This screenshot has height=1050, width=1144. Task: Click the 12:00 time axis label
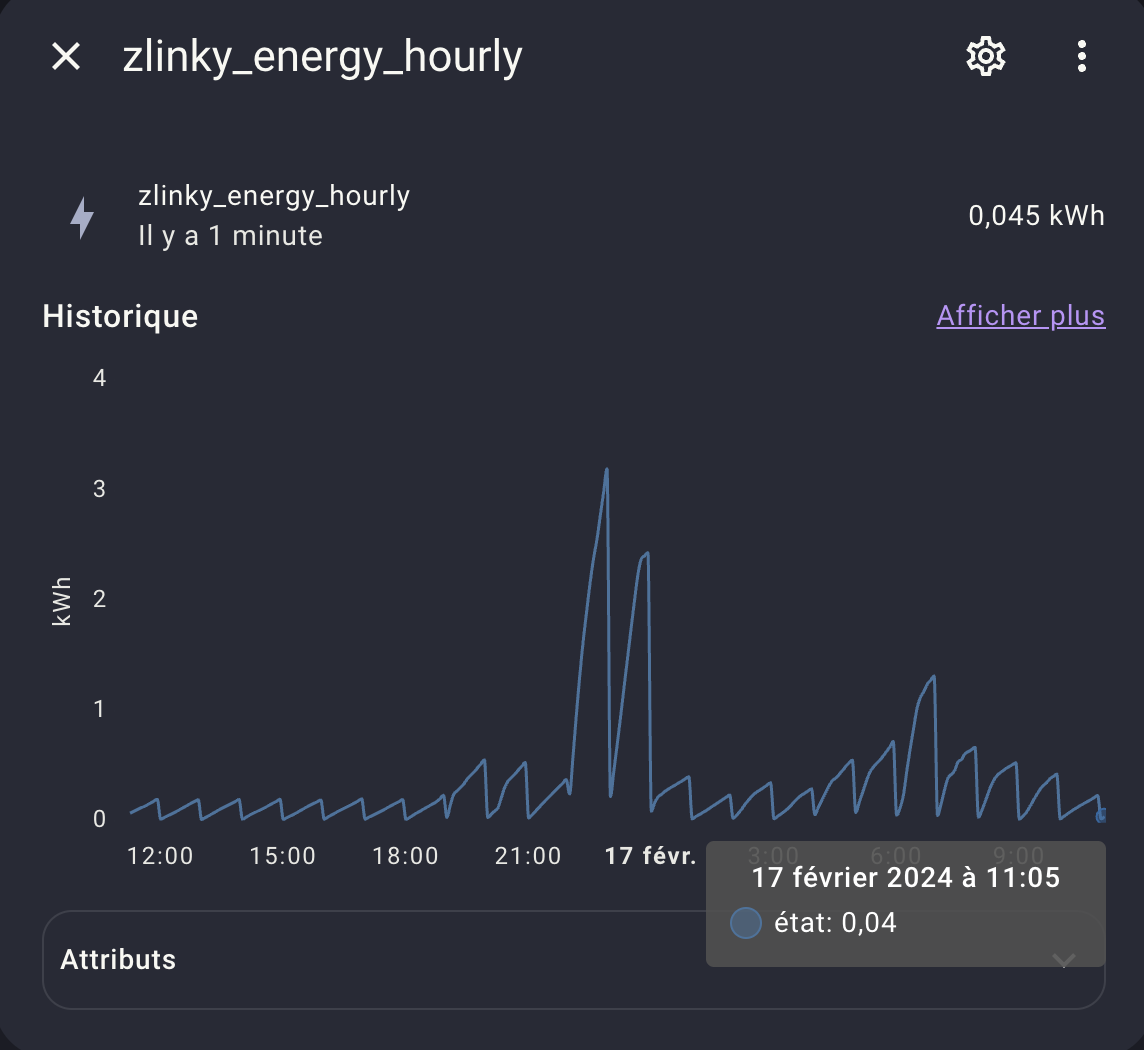coord(161,856)
